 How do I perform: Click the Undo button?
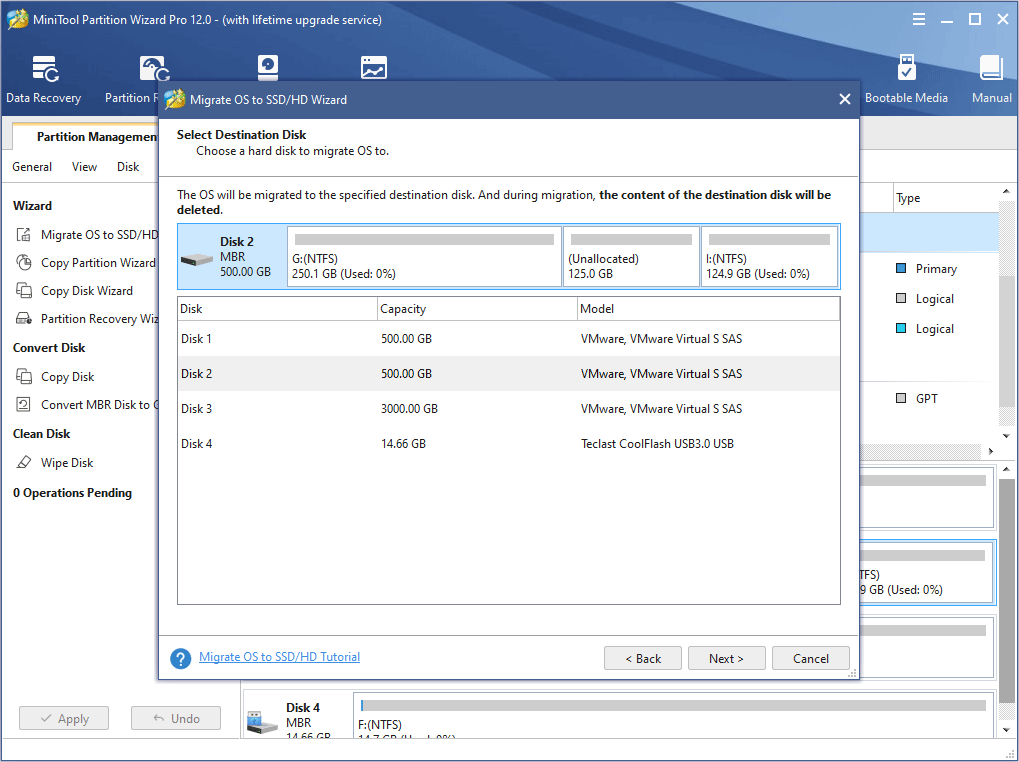(x=175, y=718)
